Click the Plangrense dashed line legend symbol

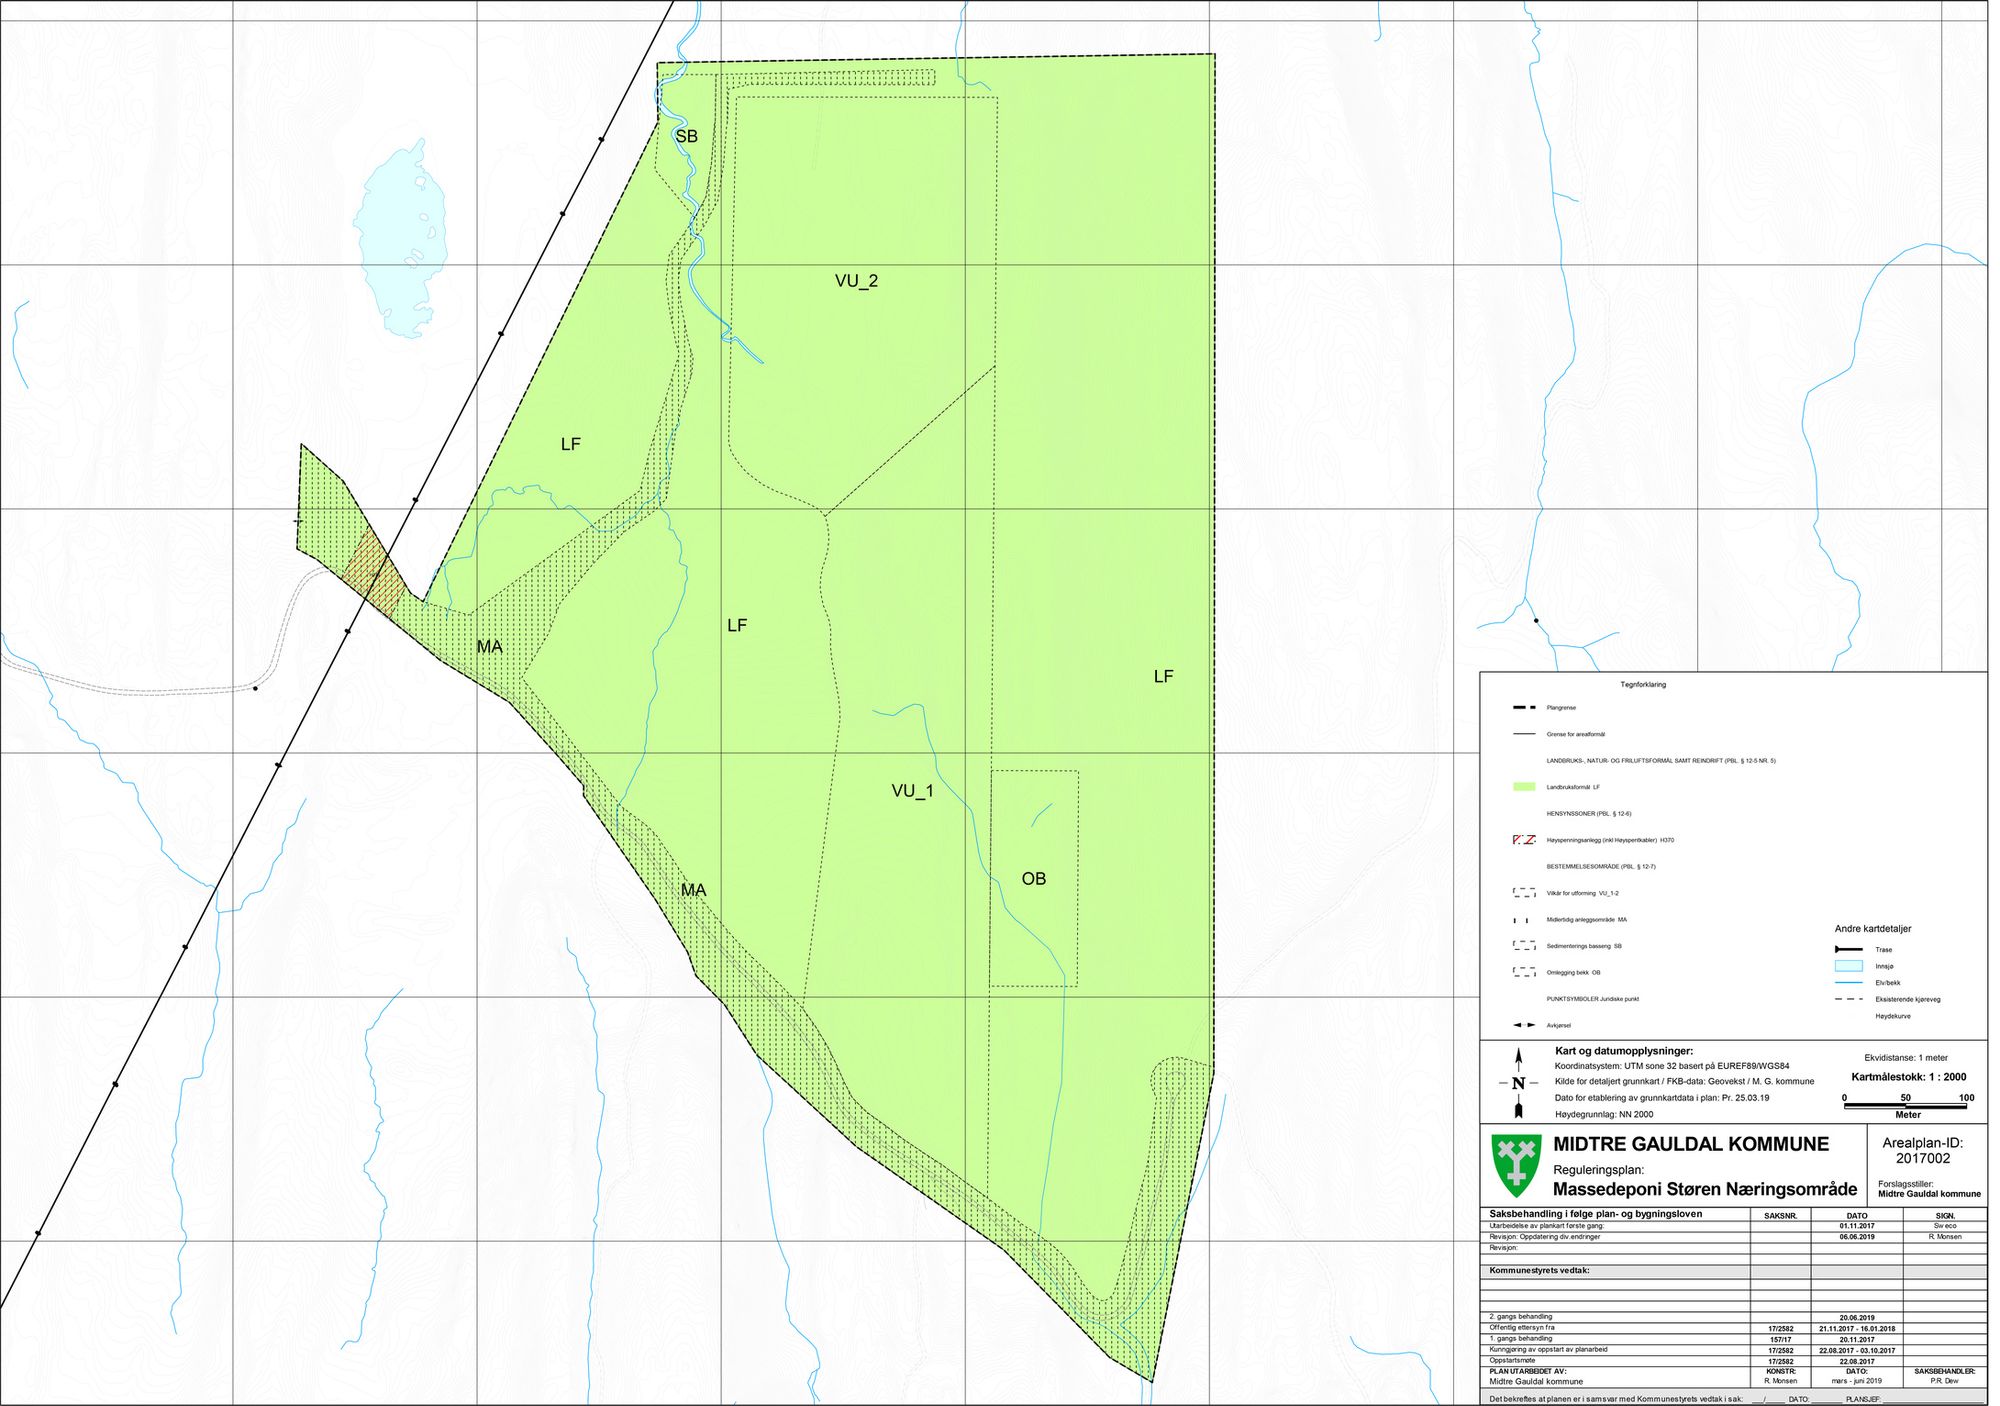pos(1524,708)
